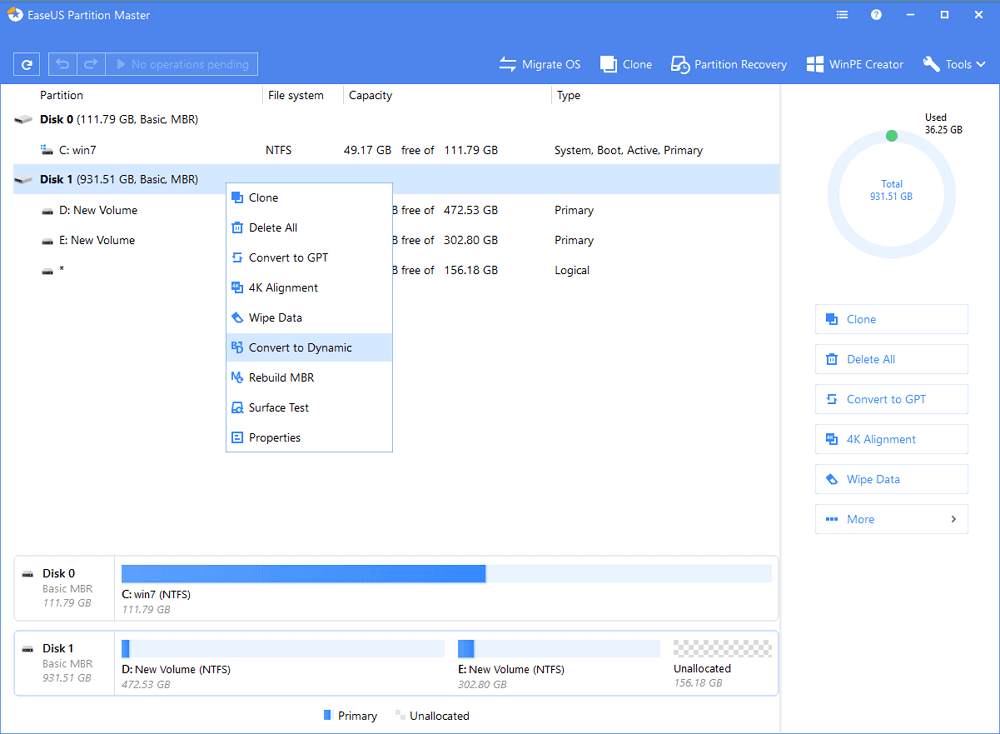Click Convert to GPT icon in context menu
The height and width of the screenshot is (734, 1000).
pos(237,258)
